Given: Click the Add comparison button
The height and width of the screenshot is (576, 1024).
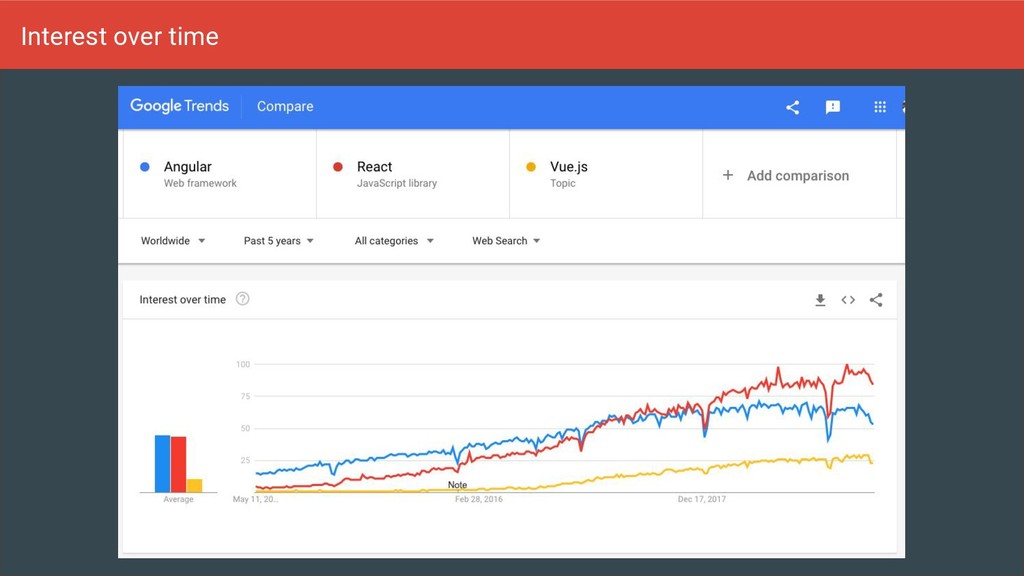Looking at the screenshot, I should click(x=797, y=175).
